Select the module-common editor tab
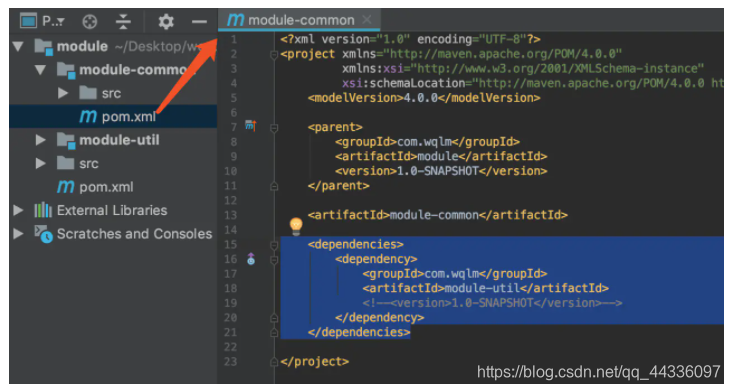This screenshot has width=731, height=391. (299, 20)
